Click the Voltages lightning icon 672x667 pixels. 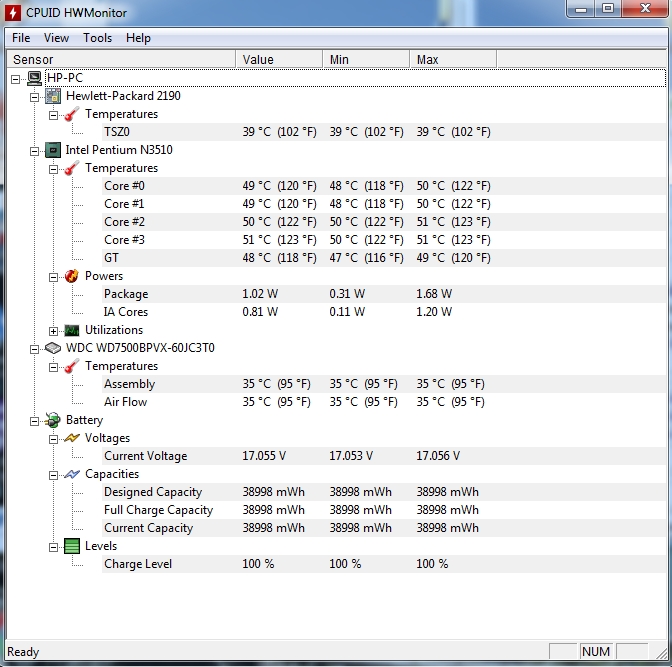point(72,438)
